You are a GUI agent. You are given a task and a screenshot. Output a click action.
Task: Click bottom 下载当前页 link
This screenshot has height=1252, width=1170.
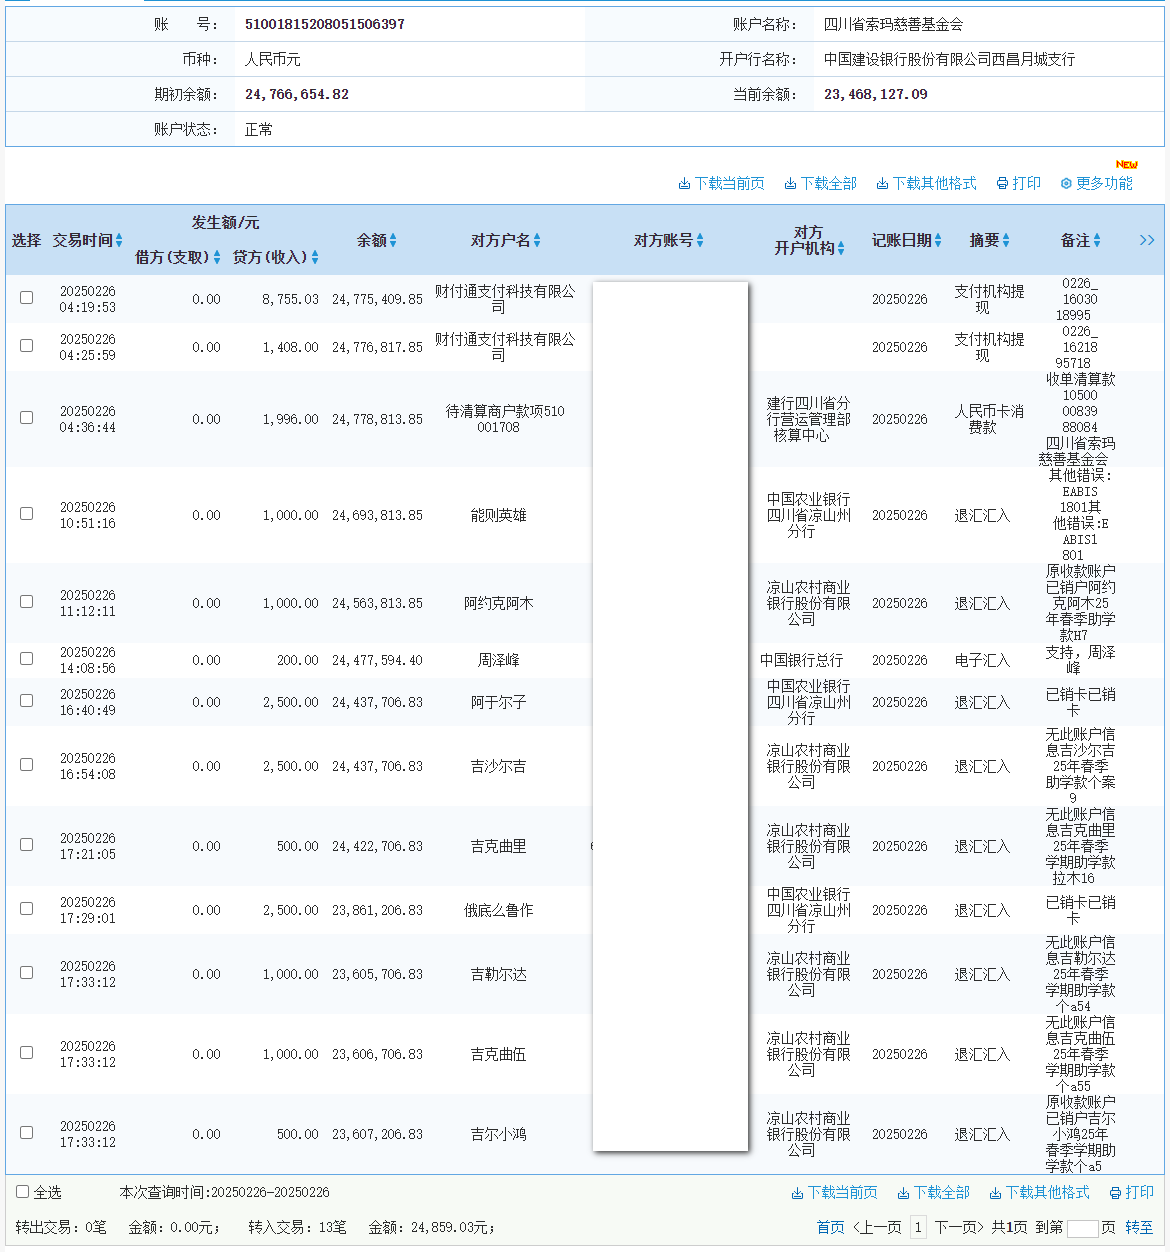(834, 1192)
